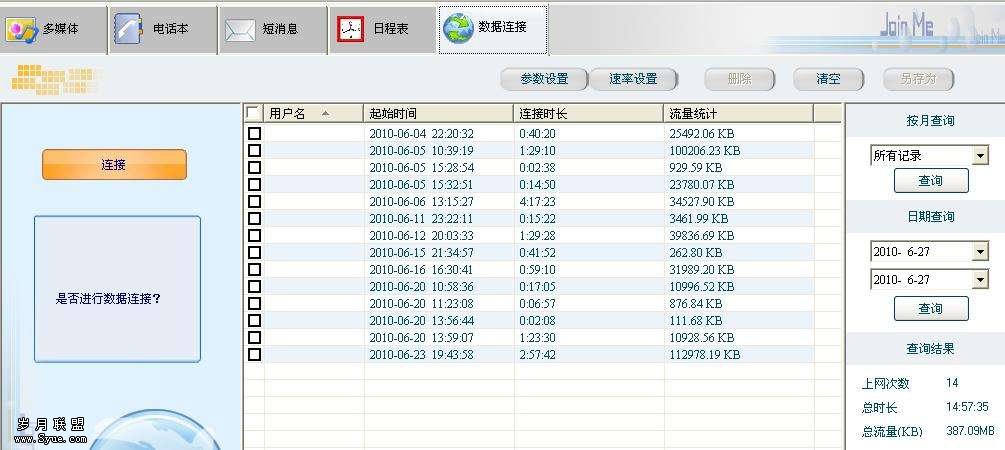Sort by 连接时长 column header
Image resolution: width=1005 pixels, height=450 pixels.
coord(589,113)
